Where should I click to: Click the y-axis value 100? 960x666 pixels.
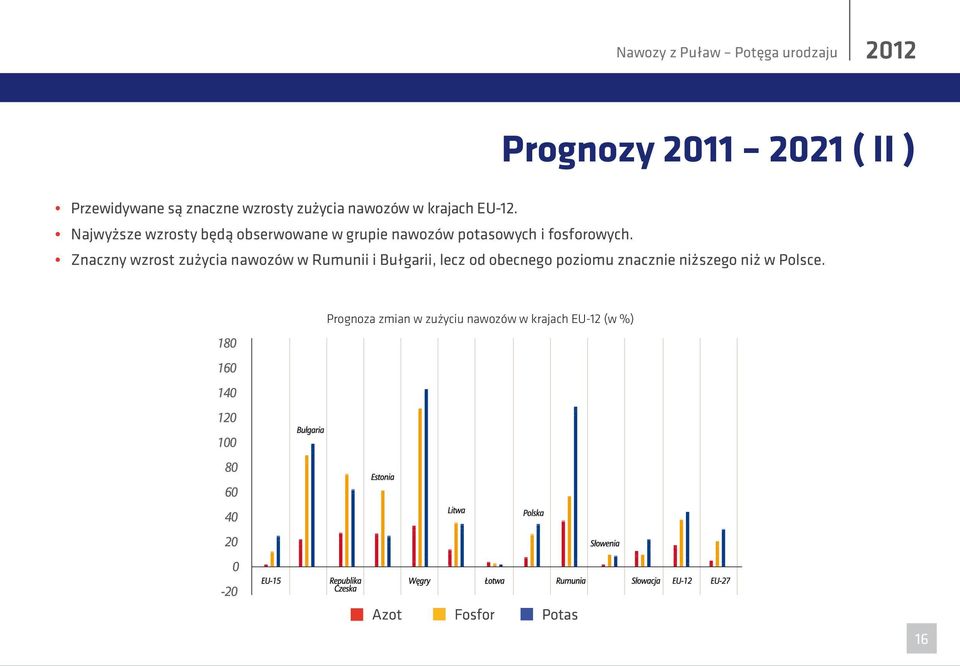click(x=227, y=443)
